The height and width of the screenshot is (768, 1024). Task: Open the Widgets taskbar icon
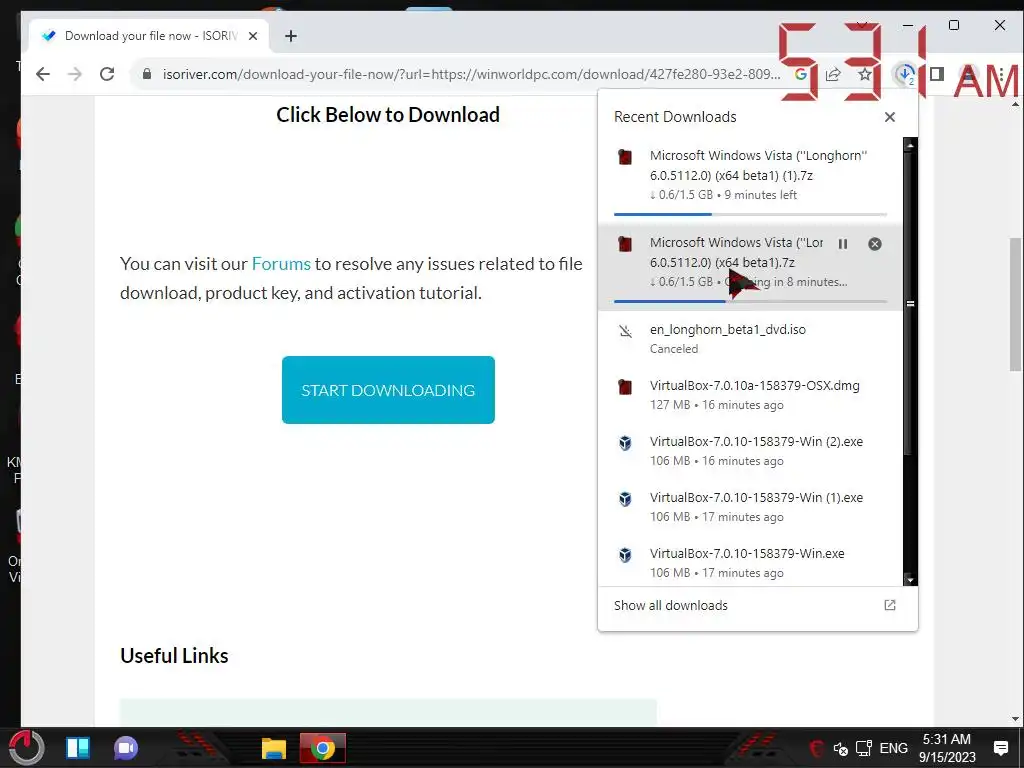click(x=78, y=748)
